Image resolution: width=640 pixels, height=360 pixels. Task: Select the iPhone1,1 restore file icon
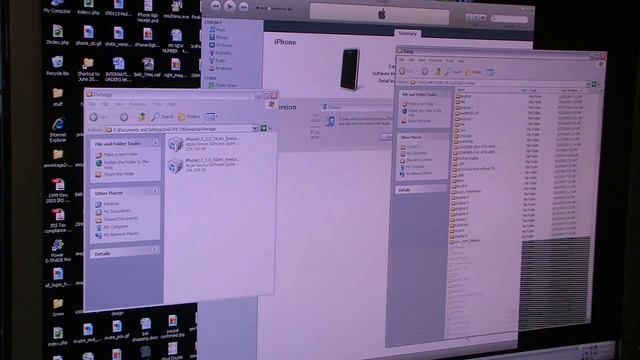pos(176,166)
